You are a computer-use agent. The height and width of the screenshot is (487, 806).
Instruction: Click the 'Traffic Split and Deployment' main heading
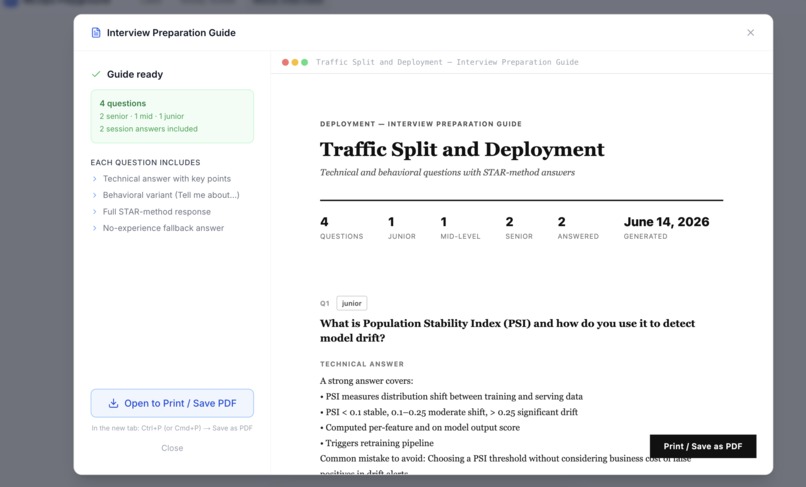pos(462,150)
